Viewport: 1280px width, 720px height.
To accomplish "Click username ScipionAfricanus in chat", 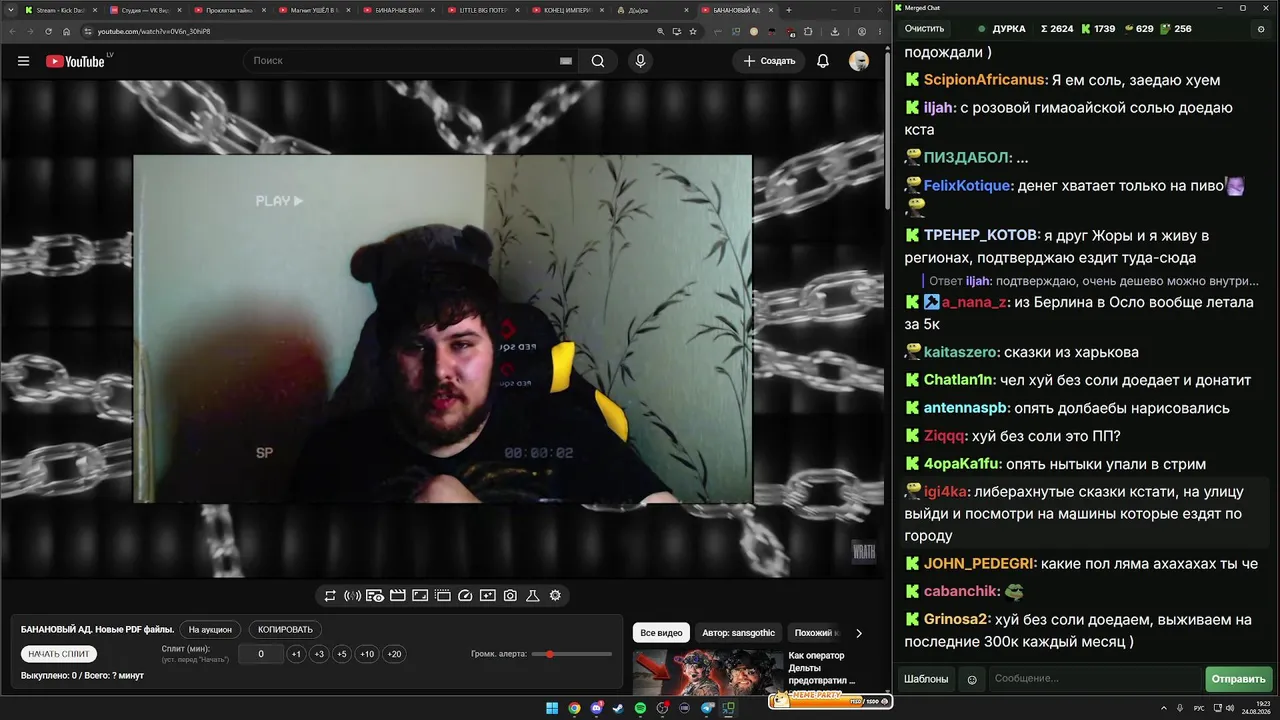I will 986,80.
